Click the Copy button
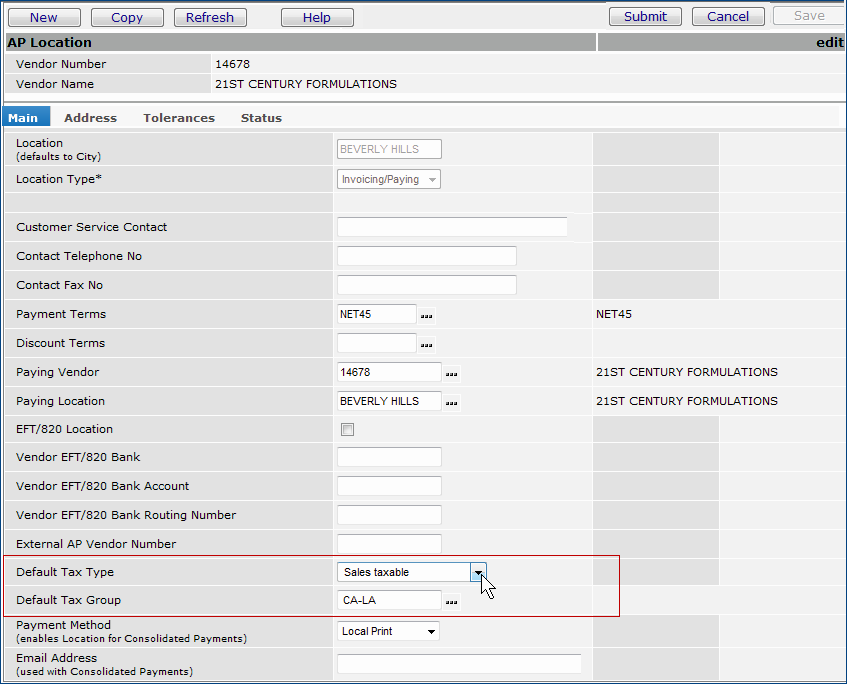The image size is (847, 684). point(127,18)
